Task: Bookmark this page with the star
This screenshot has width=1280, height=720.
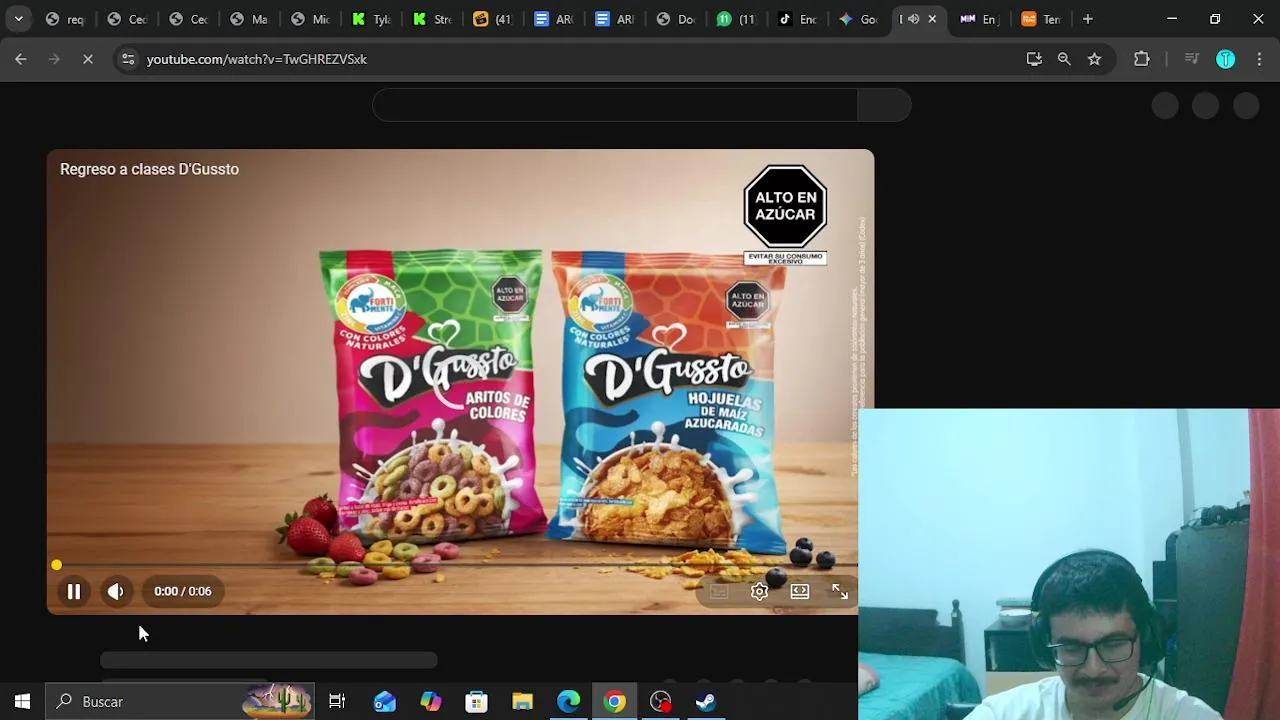Action: [x=1094, y=59]
